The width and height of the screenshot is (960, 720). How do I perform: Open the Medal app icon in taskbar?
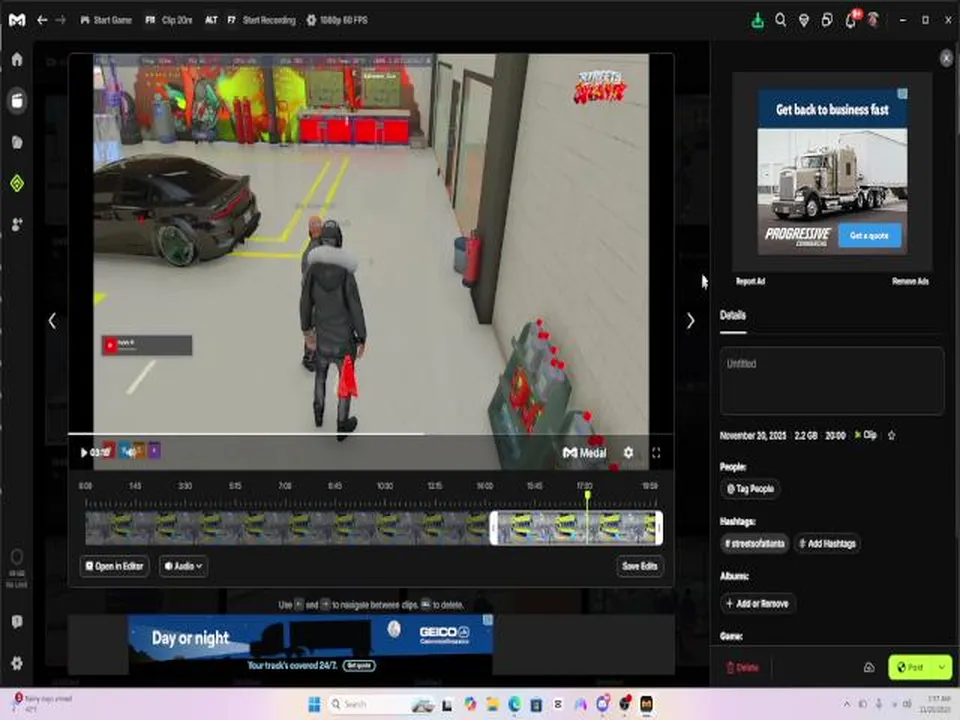(647, 704)
